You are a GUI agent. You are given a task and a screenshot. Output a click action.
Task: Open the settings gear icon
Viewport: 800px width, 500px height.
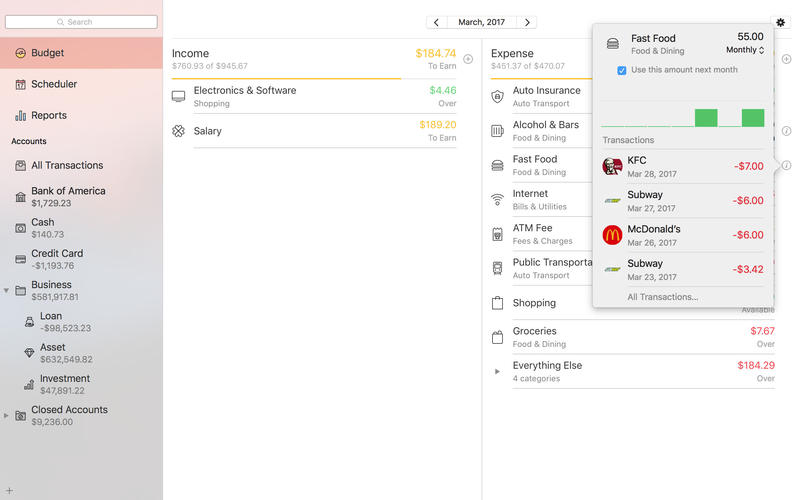780,22
